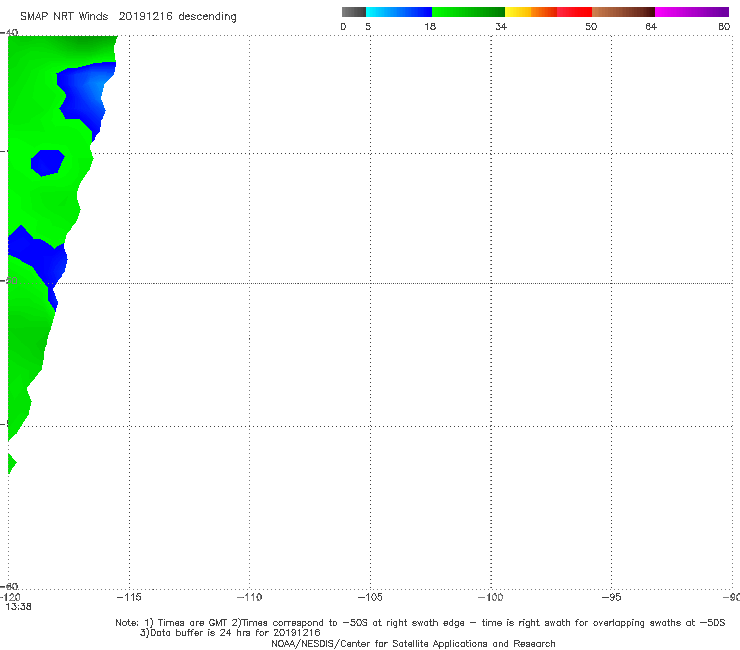The width and height of the screenshot is (740, 650).
Task: Click the longitude label -105
Action: pyautogui.click(x=370, y=597)
